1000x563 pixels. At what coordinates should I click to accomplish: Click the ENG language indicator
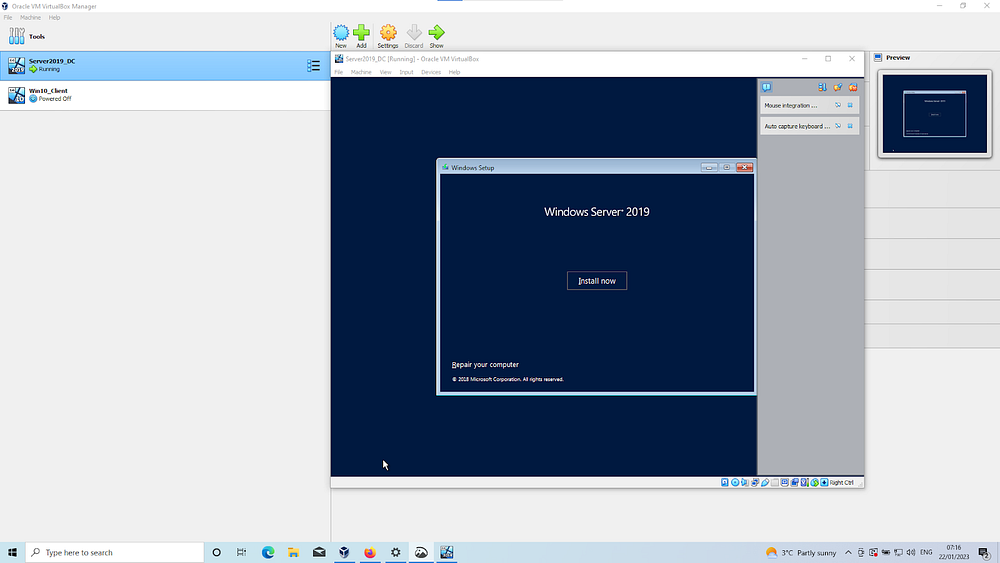[x=926, y=552]
